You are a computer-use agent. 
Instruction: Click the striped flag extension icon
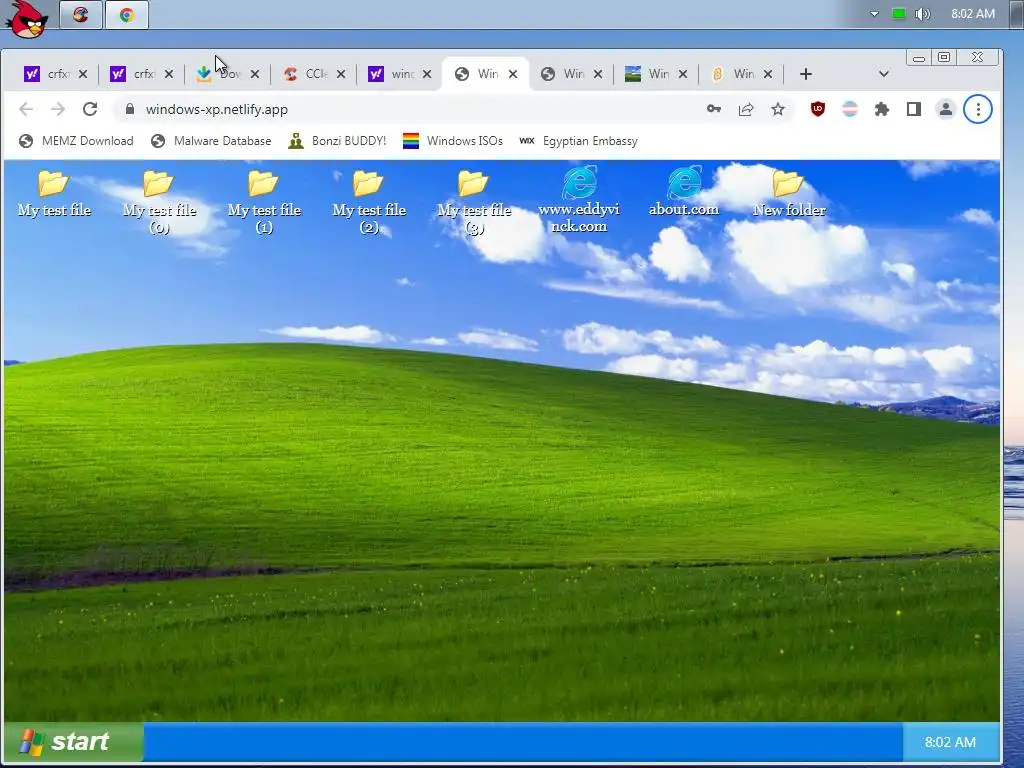click(850, 109)
